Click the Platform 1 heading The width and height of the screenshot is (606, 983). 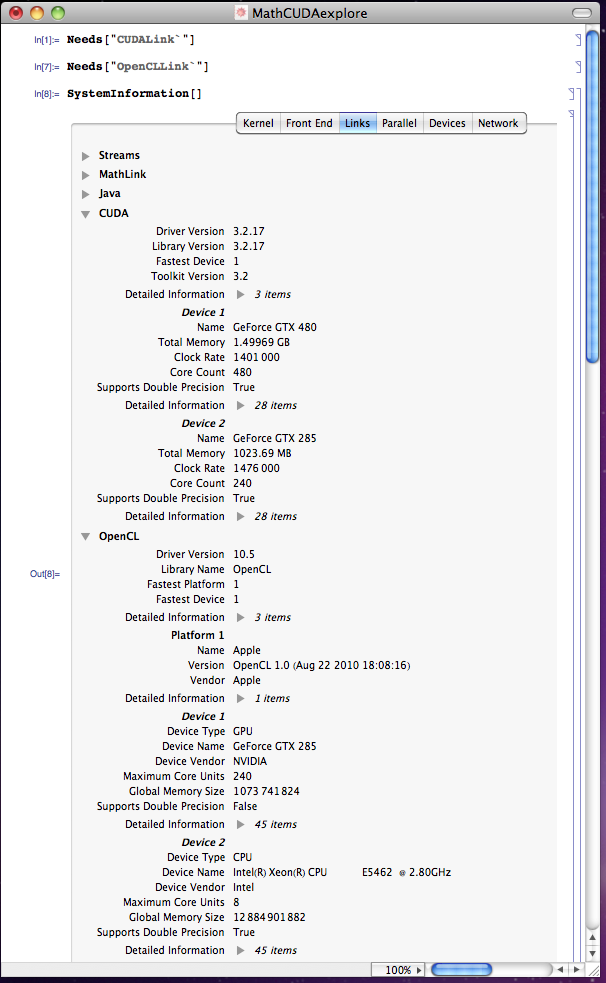(x=197, y=635)
